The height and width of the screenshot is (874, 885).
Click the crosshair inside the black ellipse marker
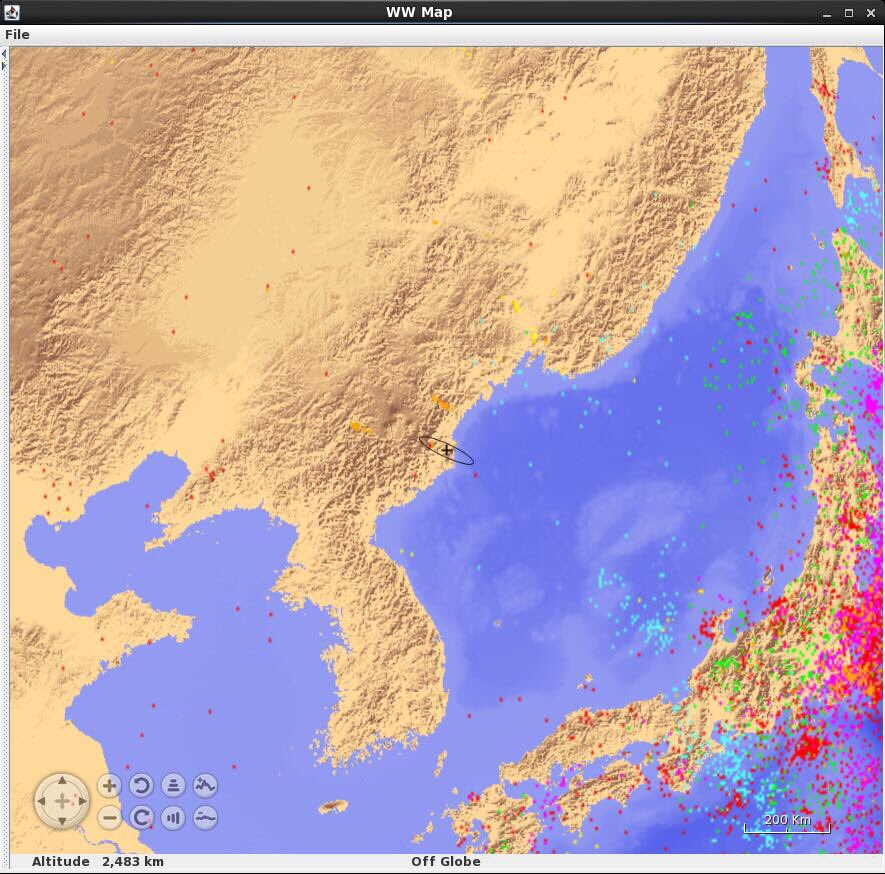point(446,450)
